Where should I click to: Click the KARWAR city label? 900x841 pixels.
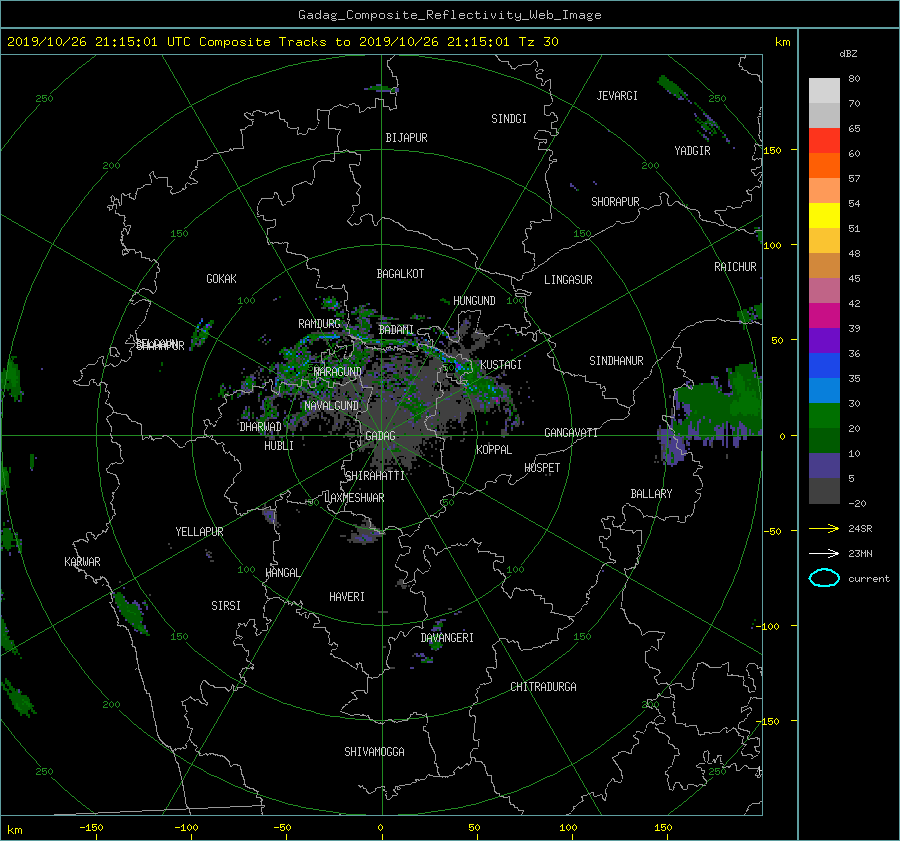[x=82, y=561]
